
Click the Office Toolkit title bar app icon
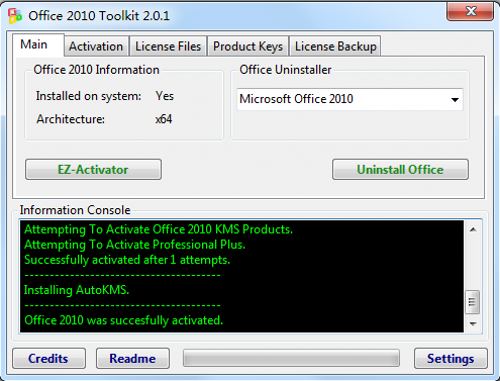point(15,16)
